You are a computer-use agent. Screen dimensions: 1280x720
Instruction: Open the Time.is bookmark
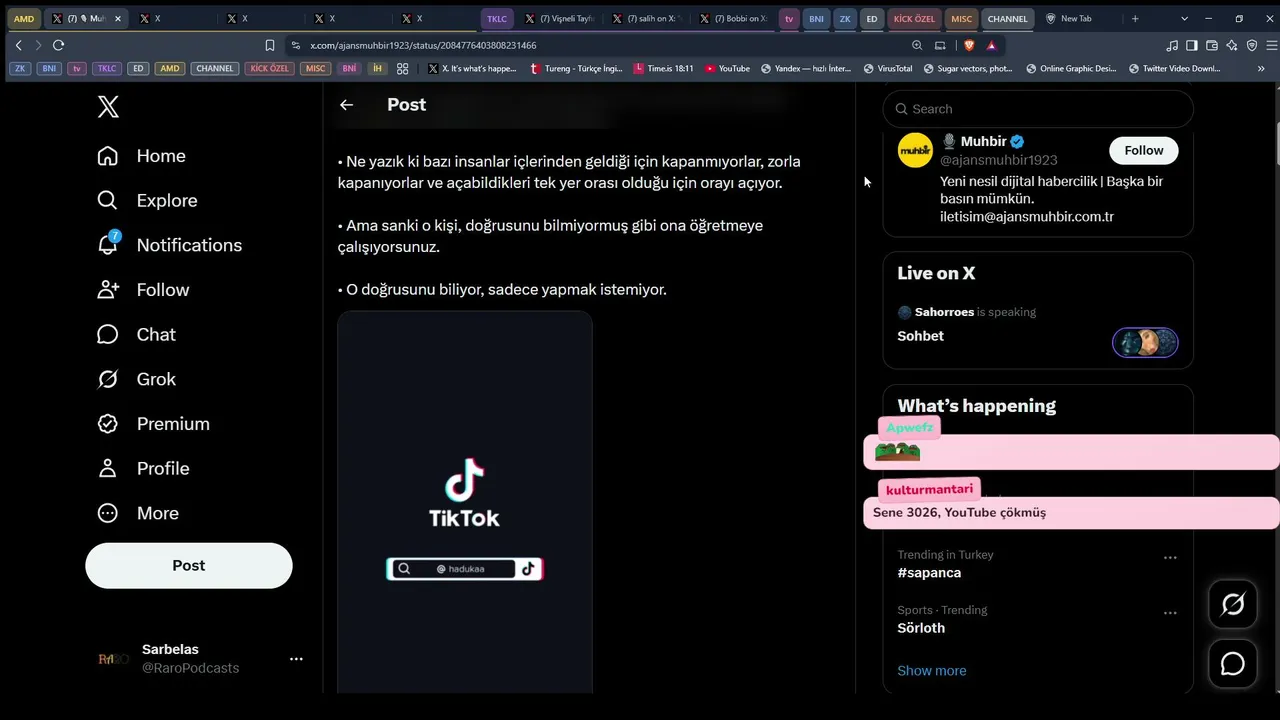(x=664, y=68)
